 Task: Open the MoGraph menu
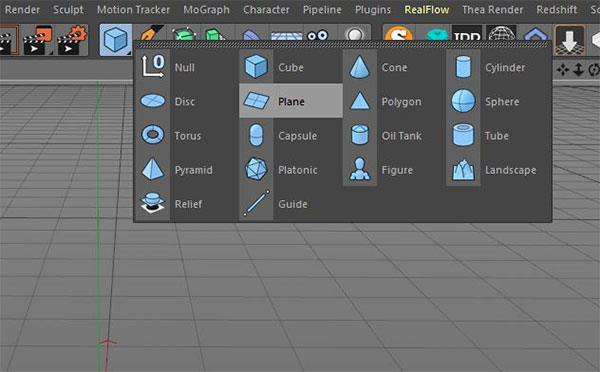[x=206, y=10]
